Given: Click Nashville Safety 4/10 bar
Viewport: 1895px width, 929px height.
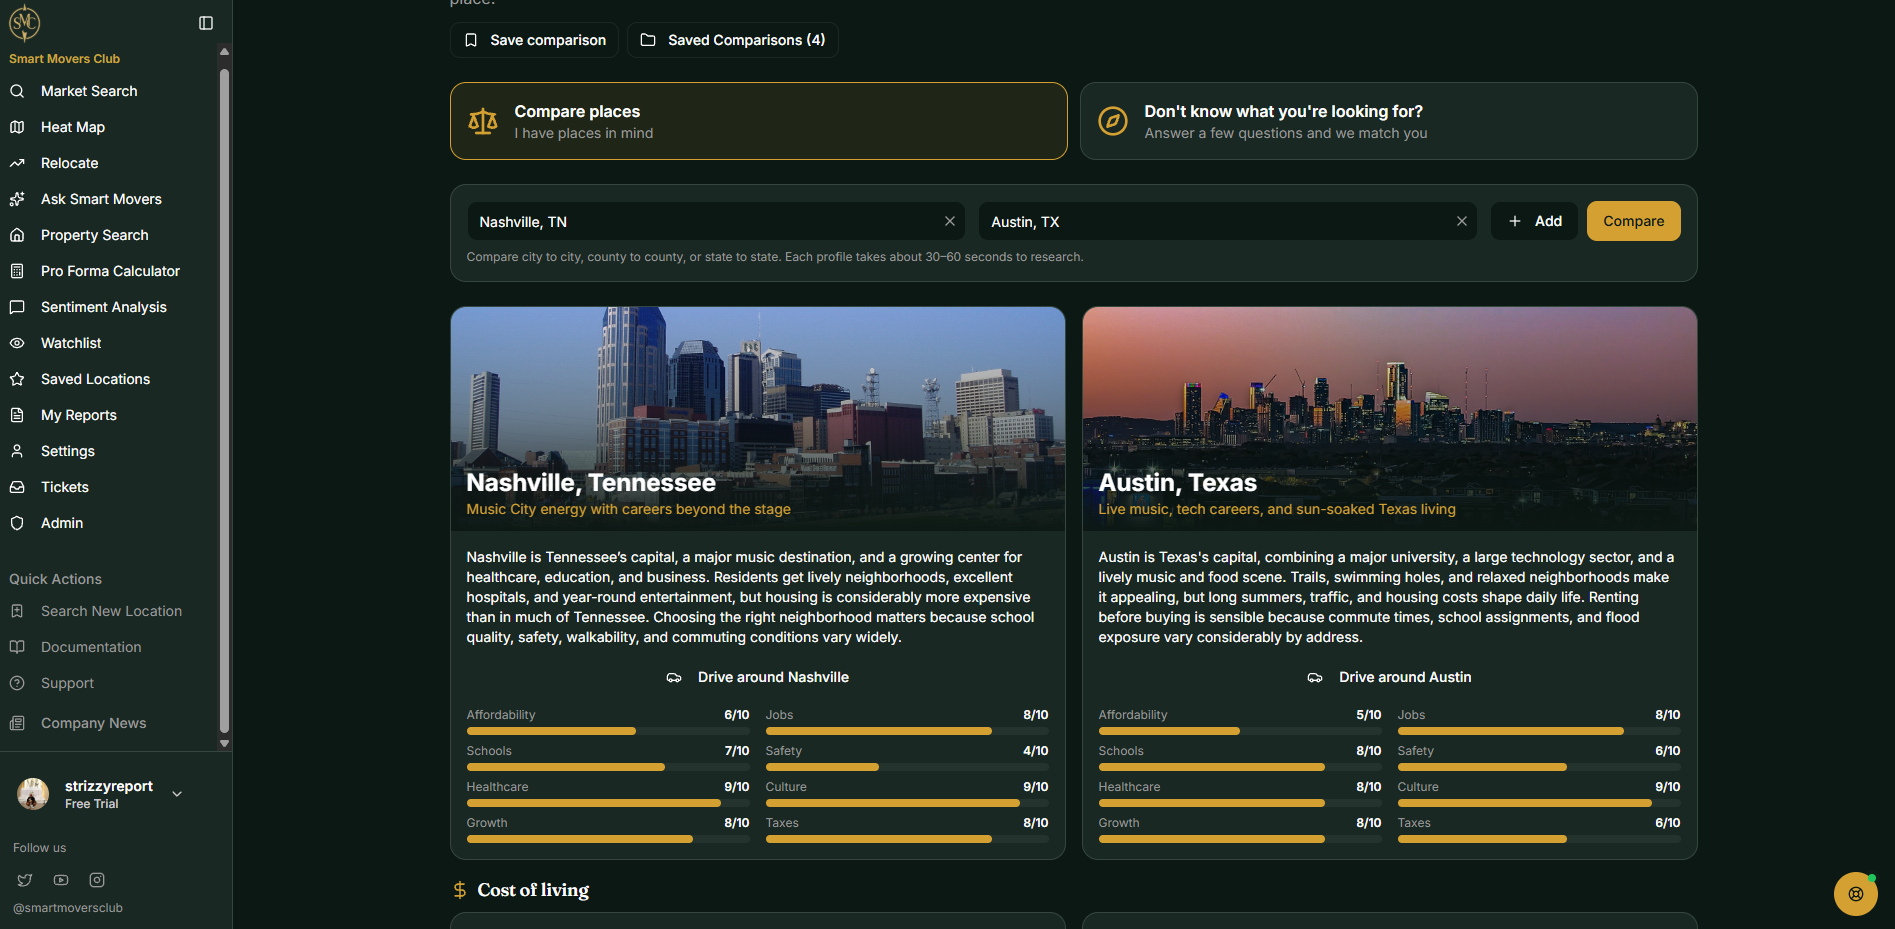Looking at the screenshot, I should (907, 767).
